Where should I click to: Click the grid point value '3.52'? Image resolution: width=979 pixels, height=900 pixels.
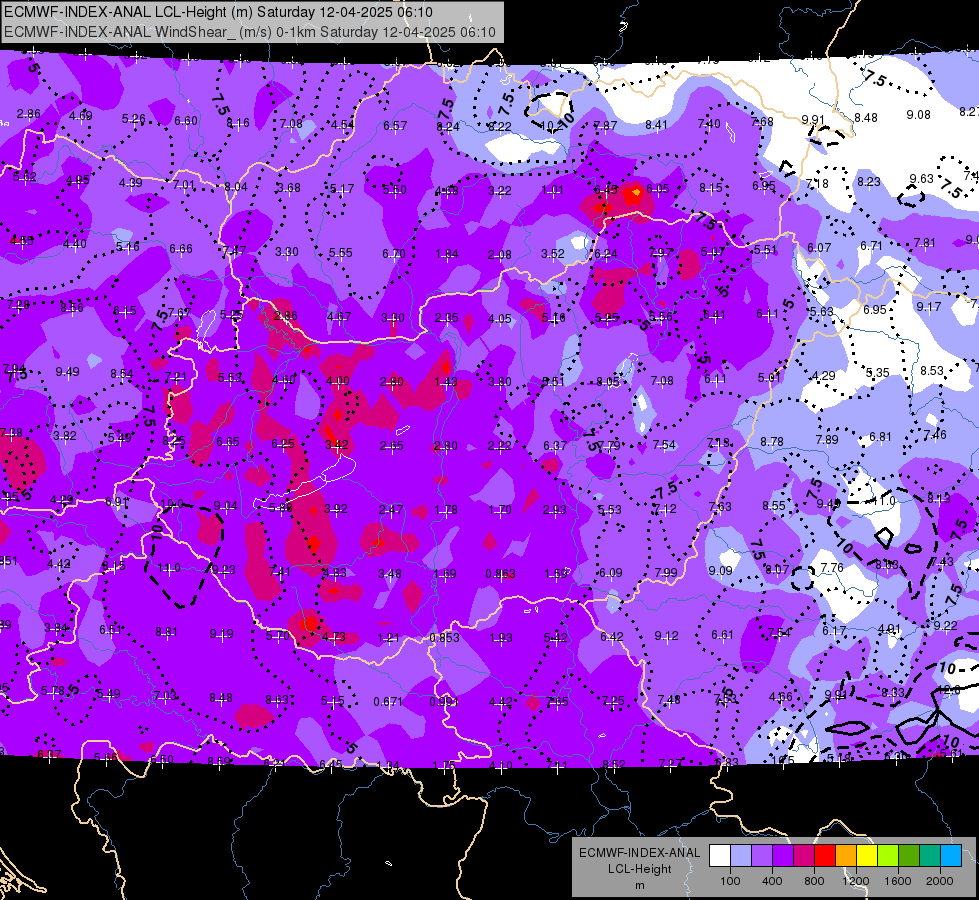point(553,253)
